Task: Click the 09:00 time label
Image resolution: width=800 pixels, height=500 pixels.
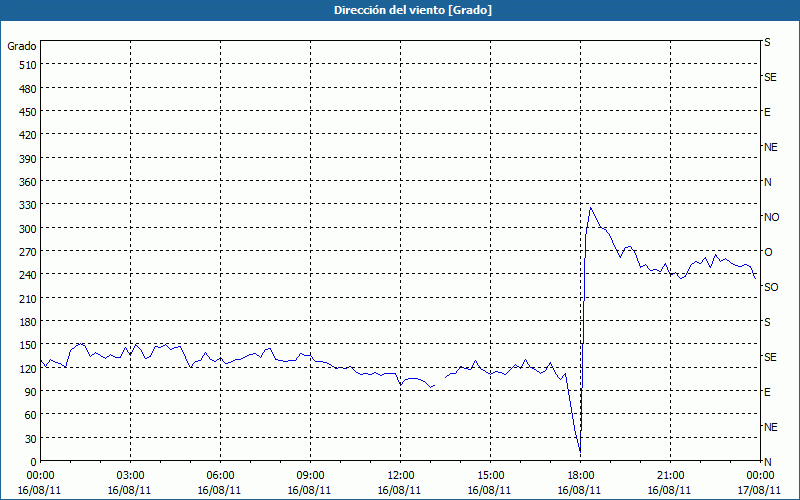Action: tap(310, 476)
